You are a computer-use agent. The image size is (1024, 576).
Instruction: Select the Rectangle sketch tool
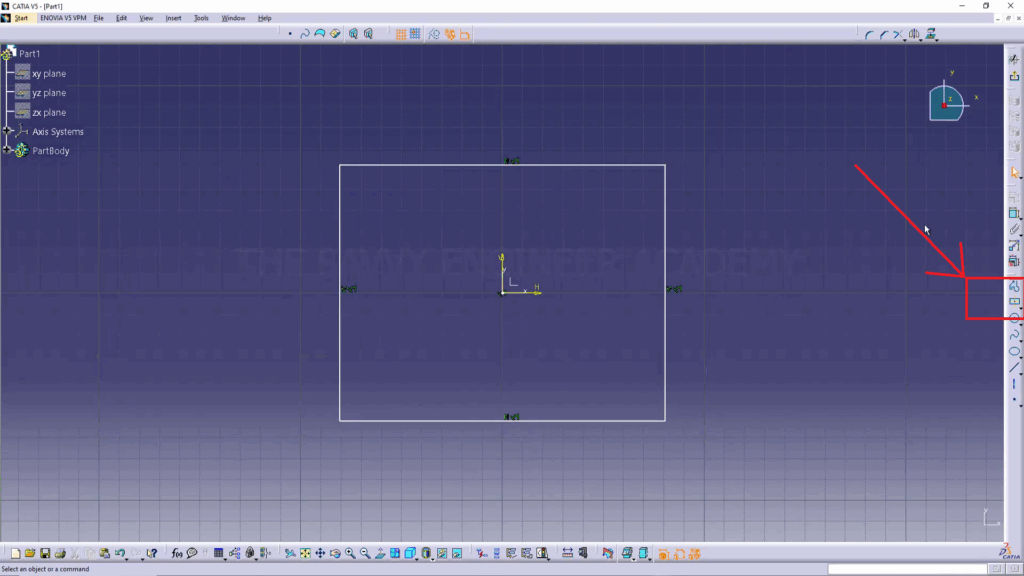(1014, 302)
